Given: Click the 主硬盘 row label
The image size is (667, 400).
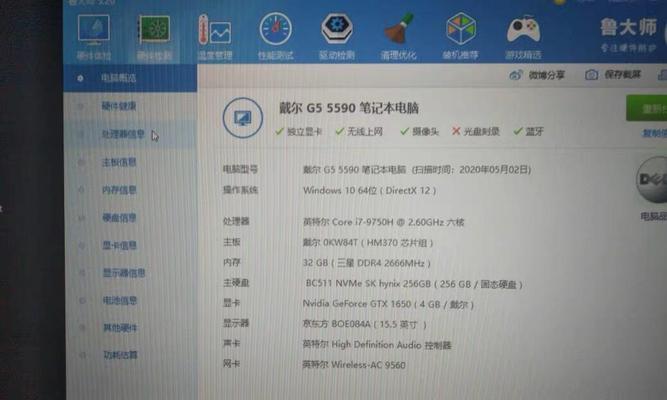Looking at the screenshot, I should pyautogui.click(x=236, y=283).
